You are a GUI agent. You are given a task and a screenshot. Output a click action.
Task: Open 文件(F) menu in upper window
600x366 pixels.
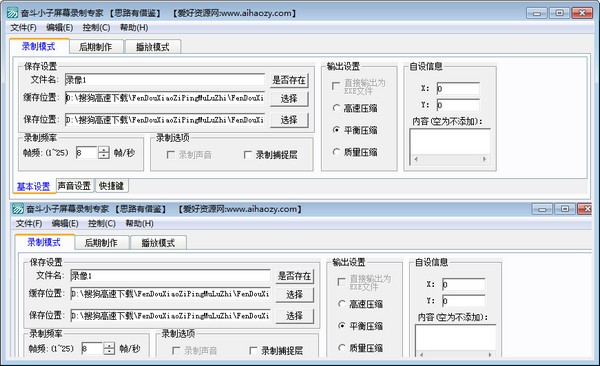click(x=23, y=28)
